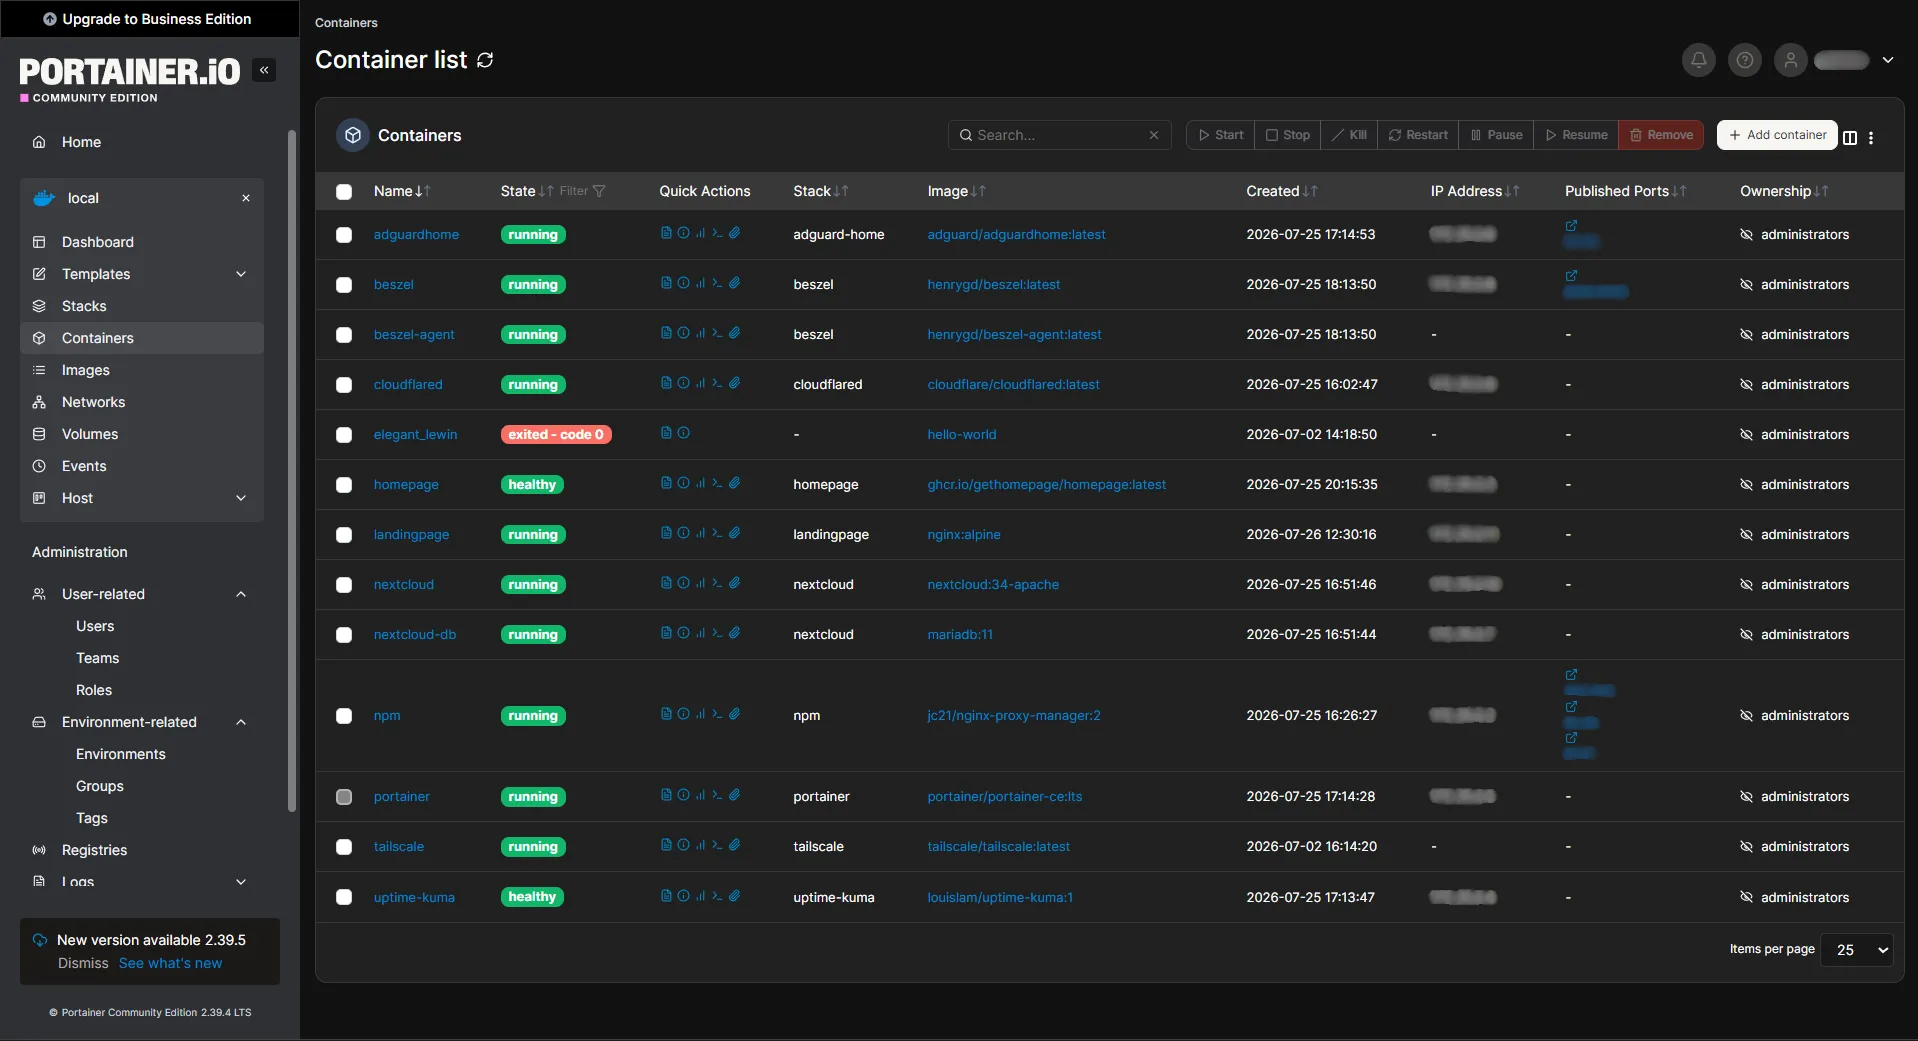This screenshot has height=1041, width=1918.
Task: Click the Restart button
Action: [x=1418, y=135]
